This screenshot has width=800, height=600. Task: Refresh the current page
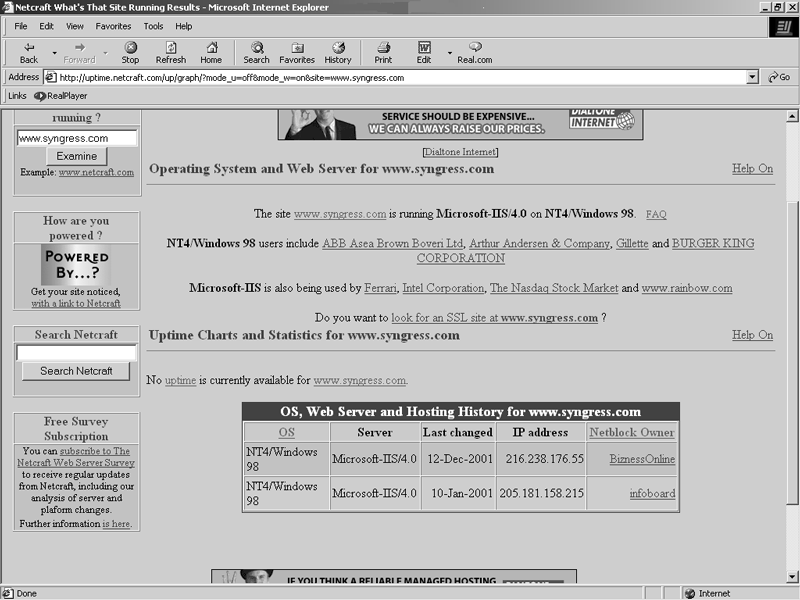point(171,53)
